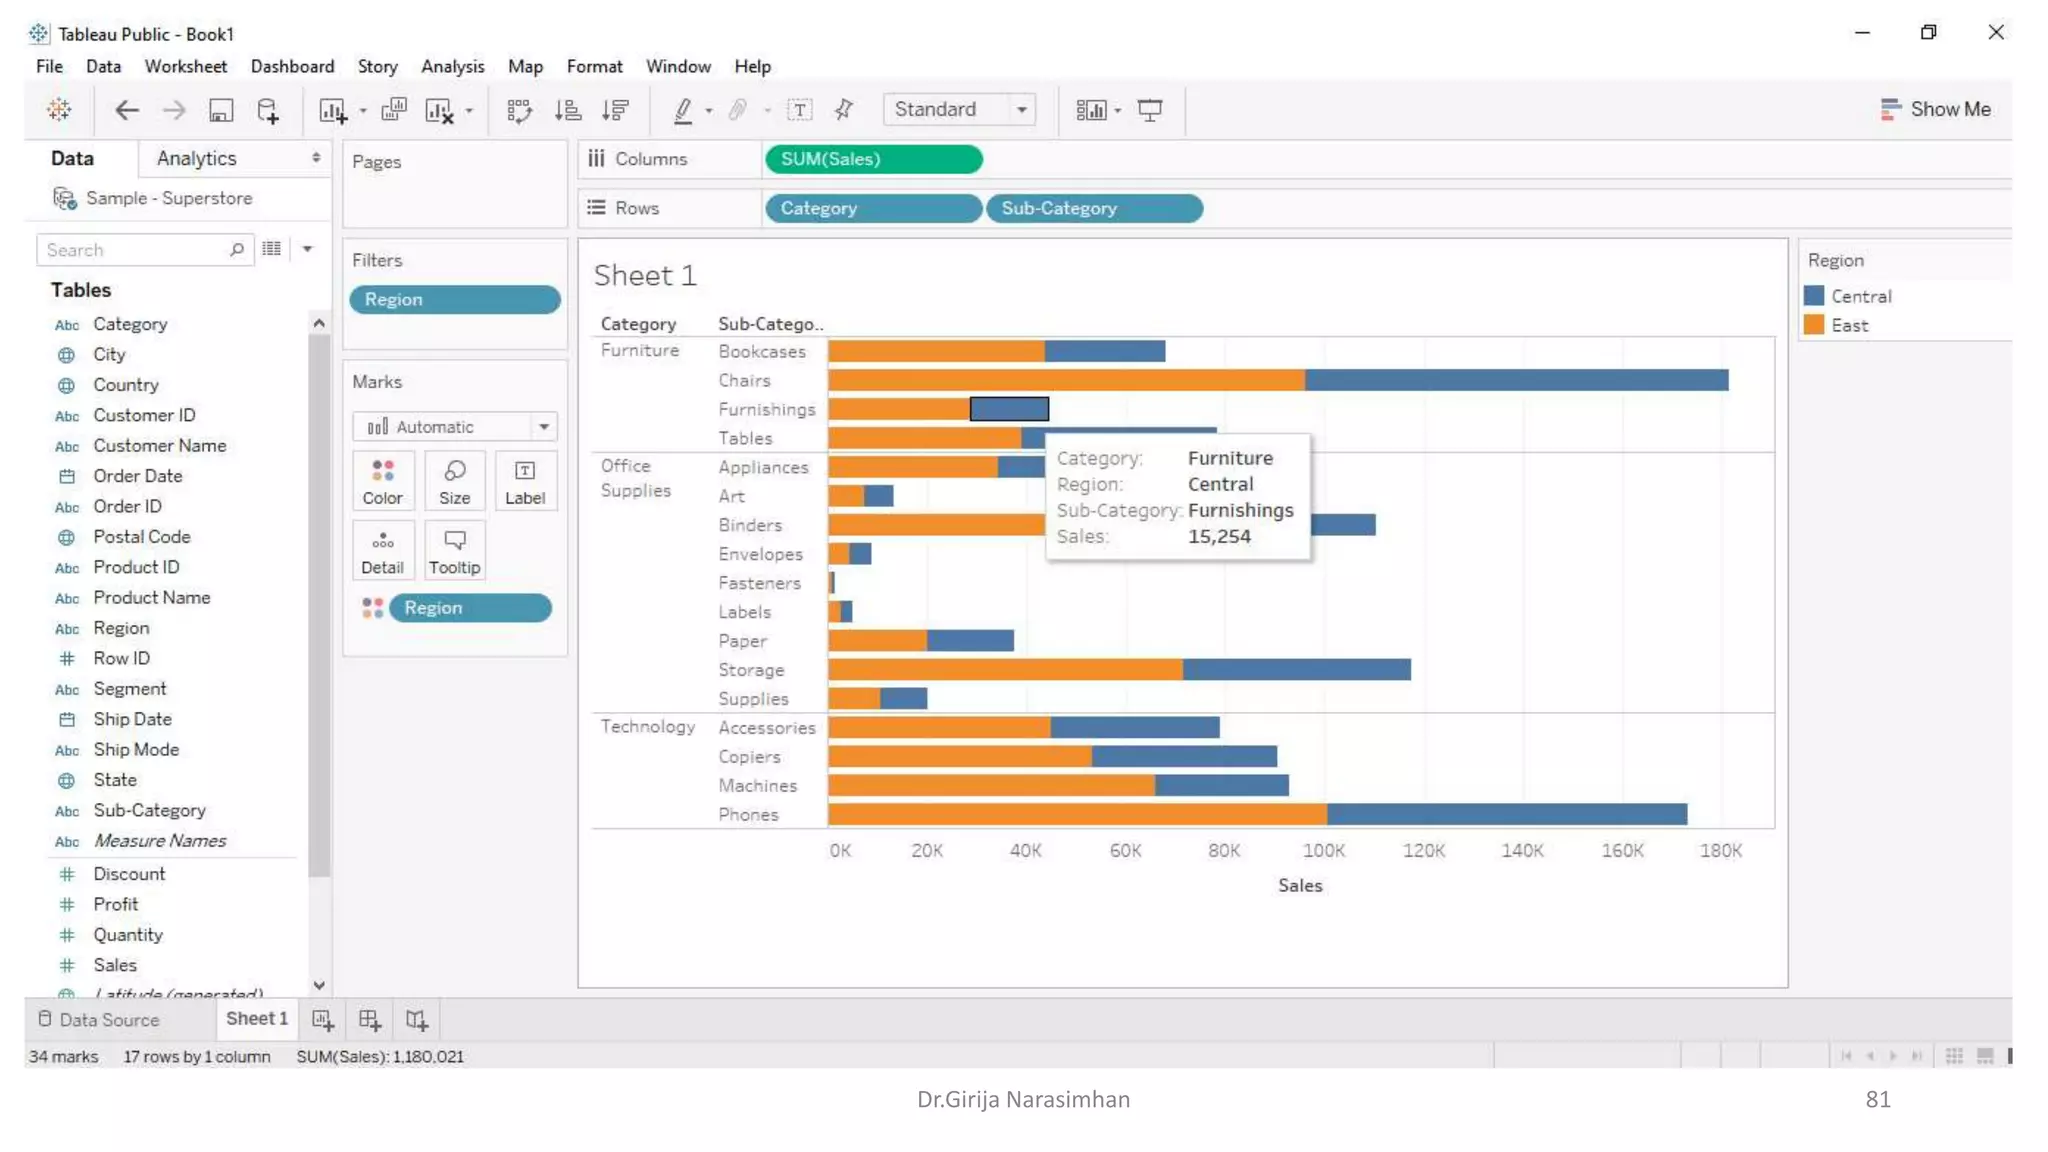2048x1152 pixels.
Task: Click the New Dashboard tab icon
Action: (370, 1019)
